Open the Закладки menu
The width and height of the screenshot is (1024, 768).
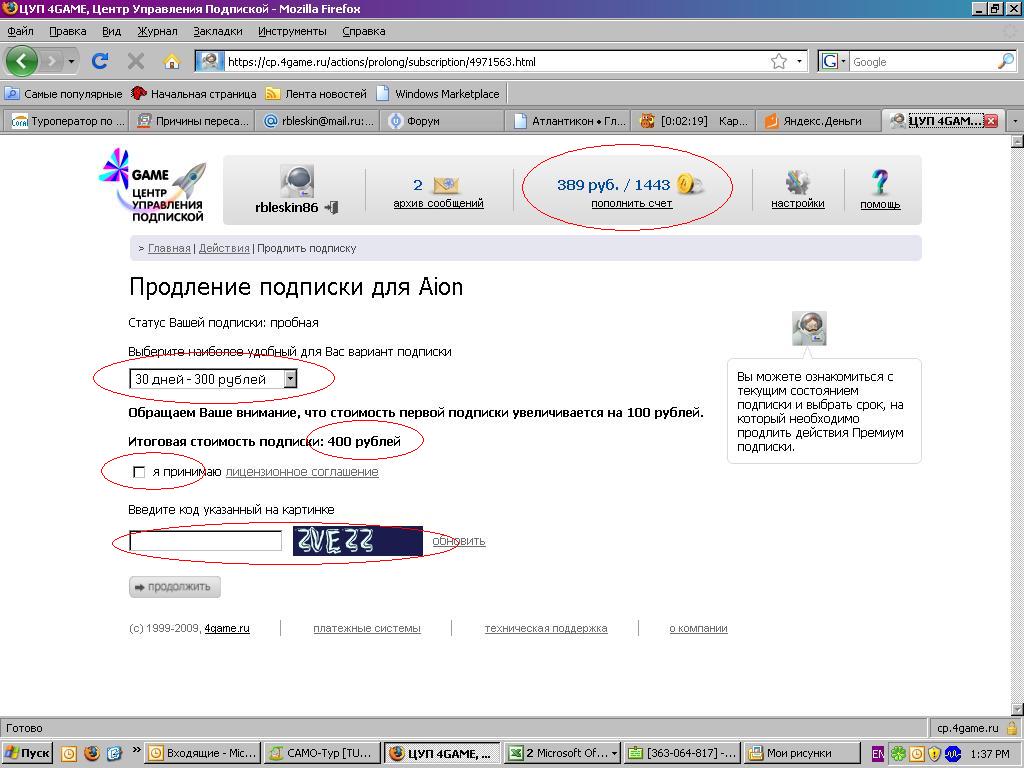tap(217, 31)
